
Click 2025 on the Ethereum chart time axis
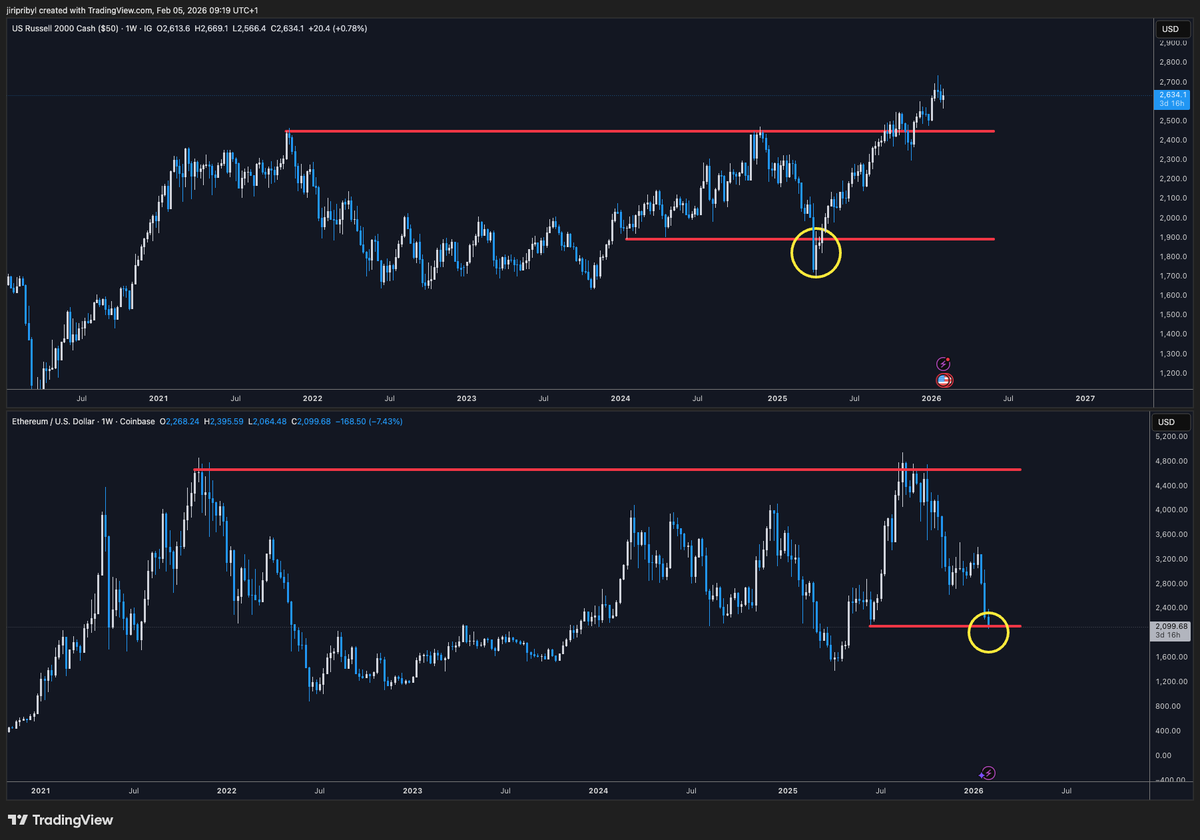[x=787, y=790]
